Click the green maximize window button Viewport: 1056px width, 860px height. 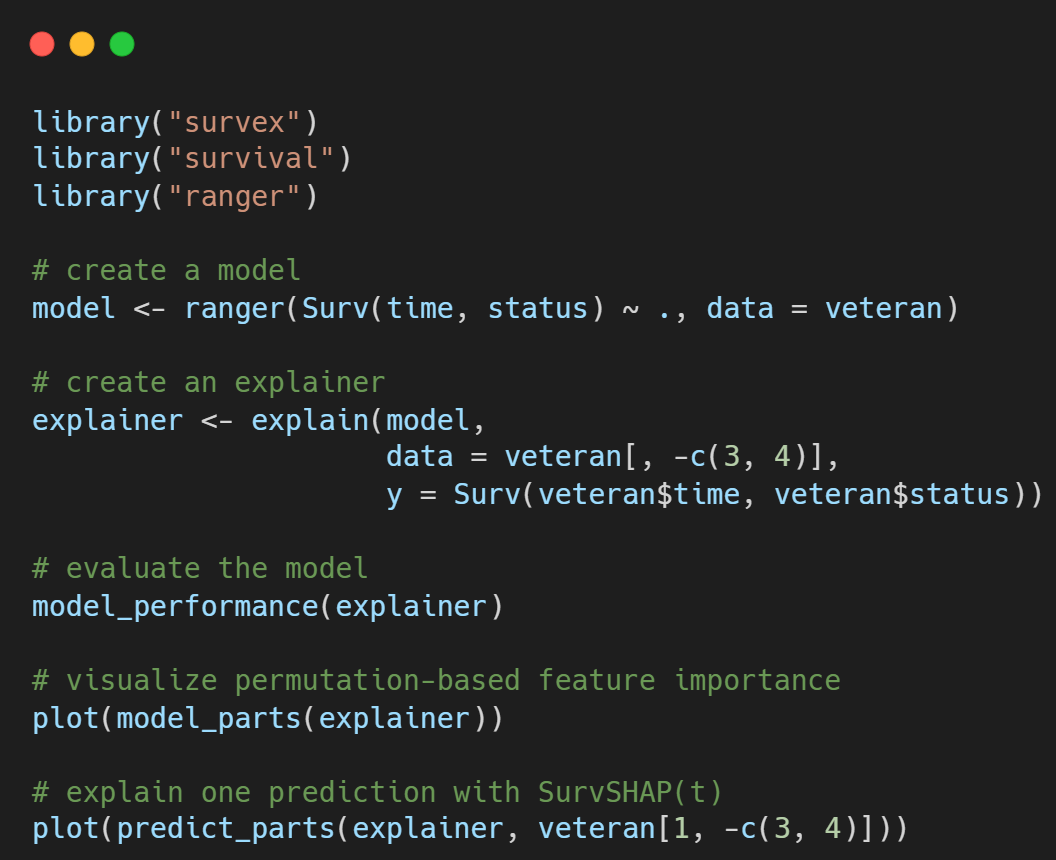coord(122,44)
